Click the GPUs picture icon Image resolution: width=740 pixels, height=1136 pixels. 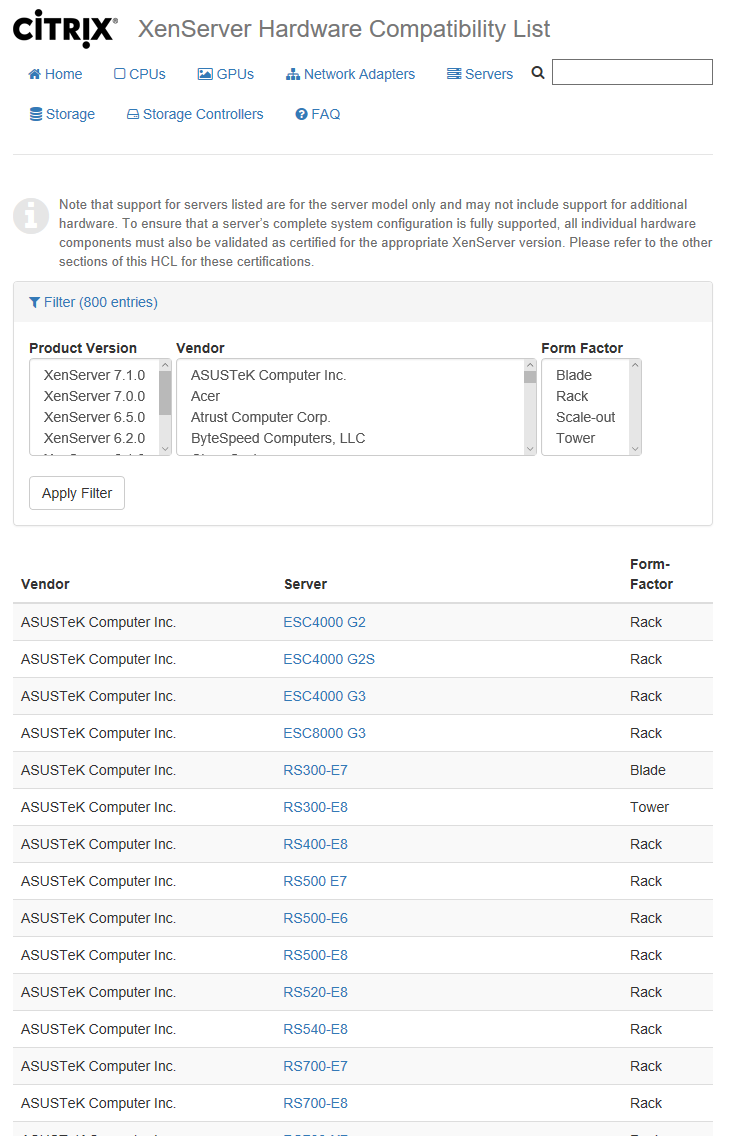pyautogui.click(x=205, y=74)
